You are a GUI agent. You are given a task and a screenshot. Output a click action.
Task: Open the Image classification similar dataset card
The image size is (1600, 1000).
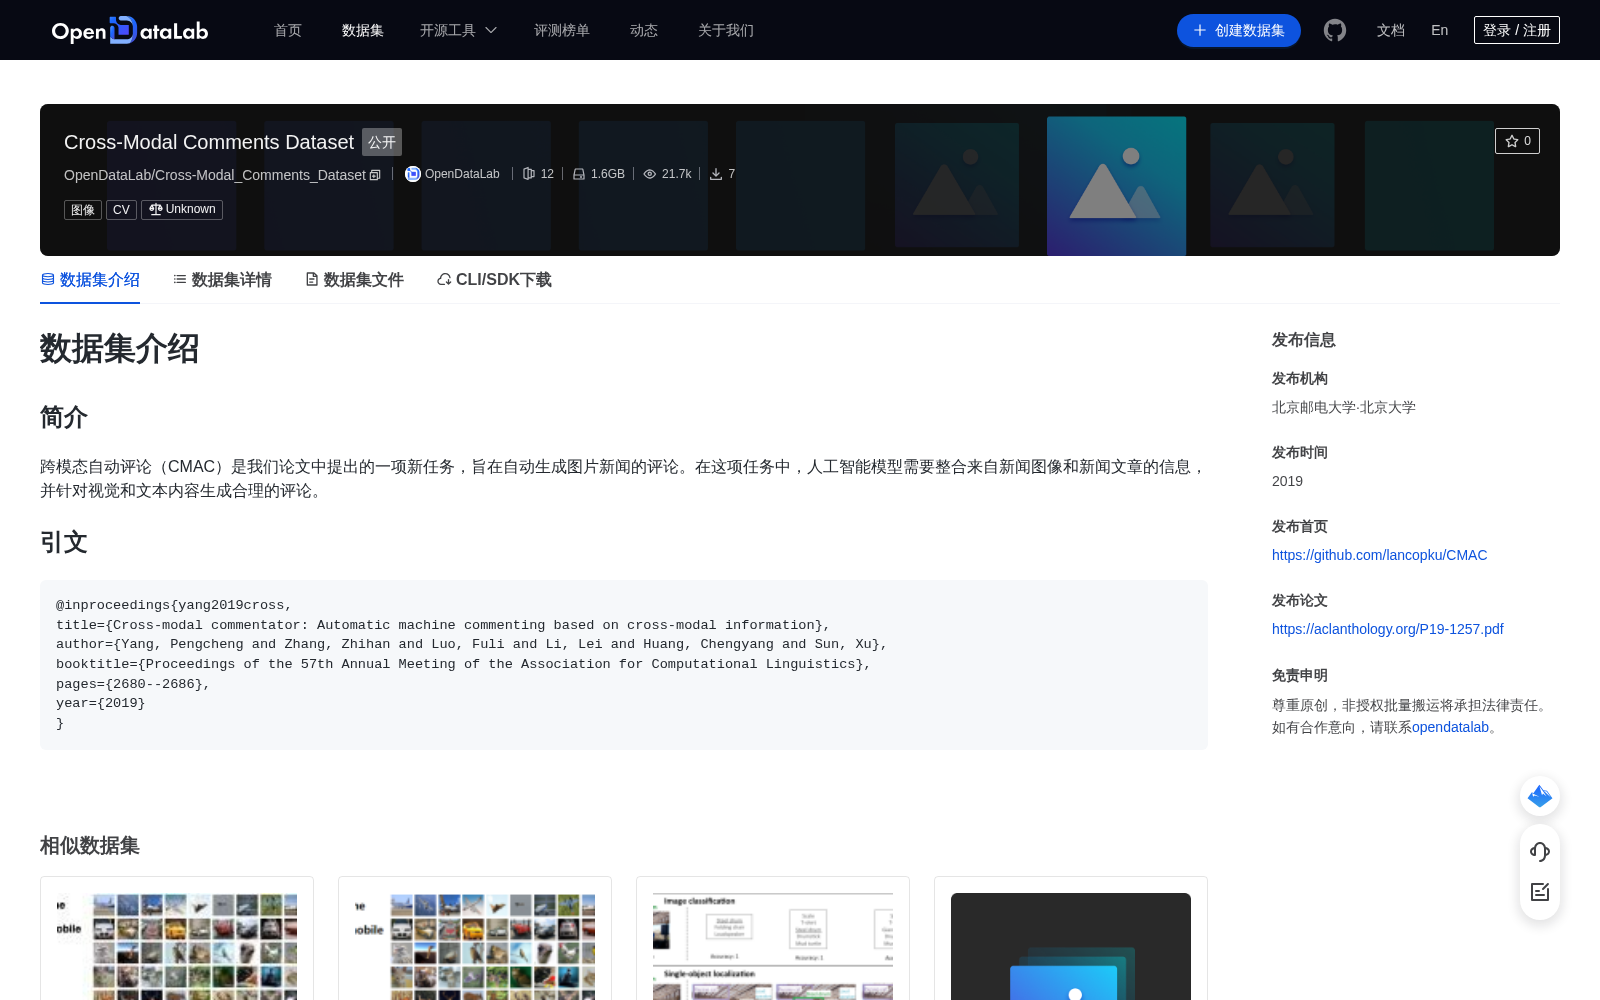[773, 940]
